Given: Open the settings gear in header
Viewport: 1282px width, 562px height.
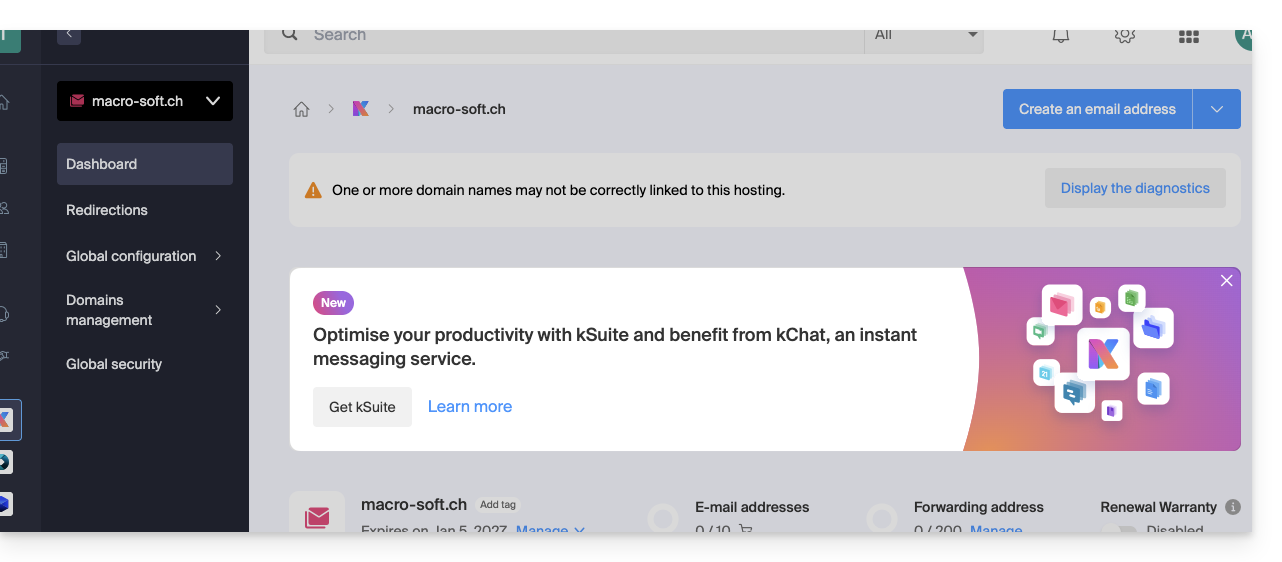Looking at the screenshot, I should tap(1124, 36).
